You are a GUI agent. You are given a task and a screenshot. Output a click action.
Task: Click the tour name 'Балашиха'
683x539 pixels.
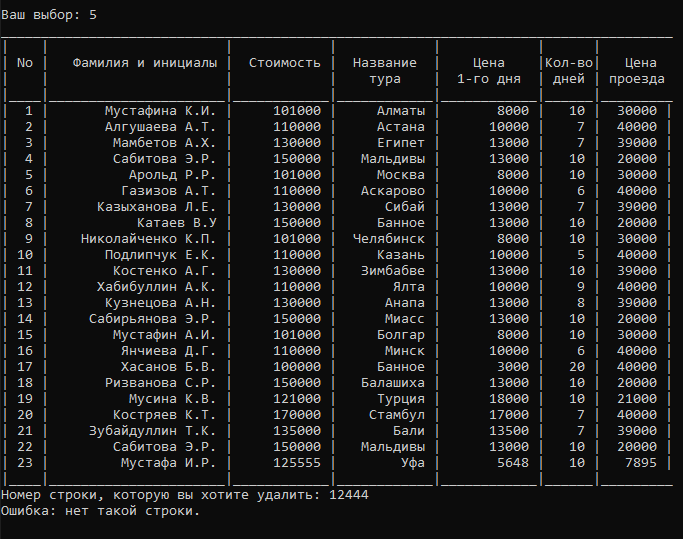[393, 383]
